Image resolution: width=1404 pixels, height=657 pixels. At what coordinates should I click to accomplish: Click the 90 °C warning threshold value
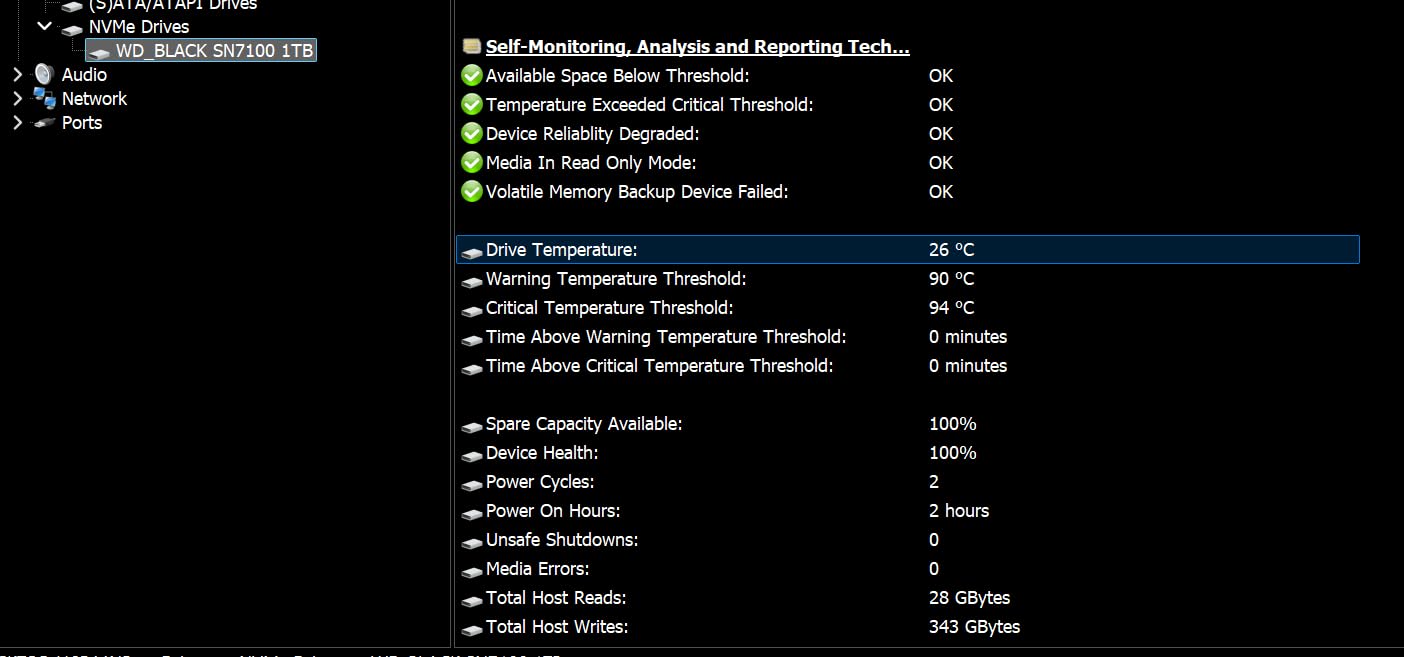[951, 279]
